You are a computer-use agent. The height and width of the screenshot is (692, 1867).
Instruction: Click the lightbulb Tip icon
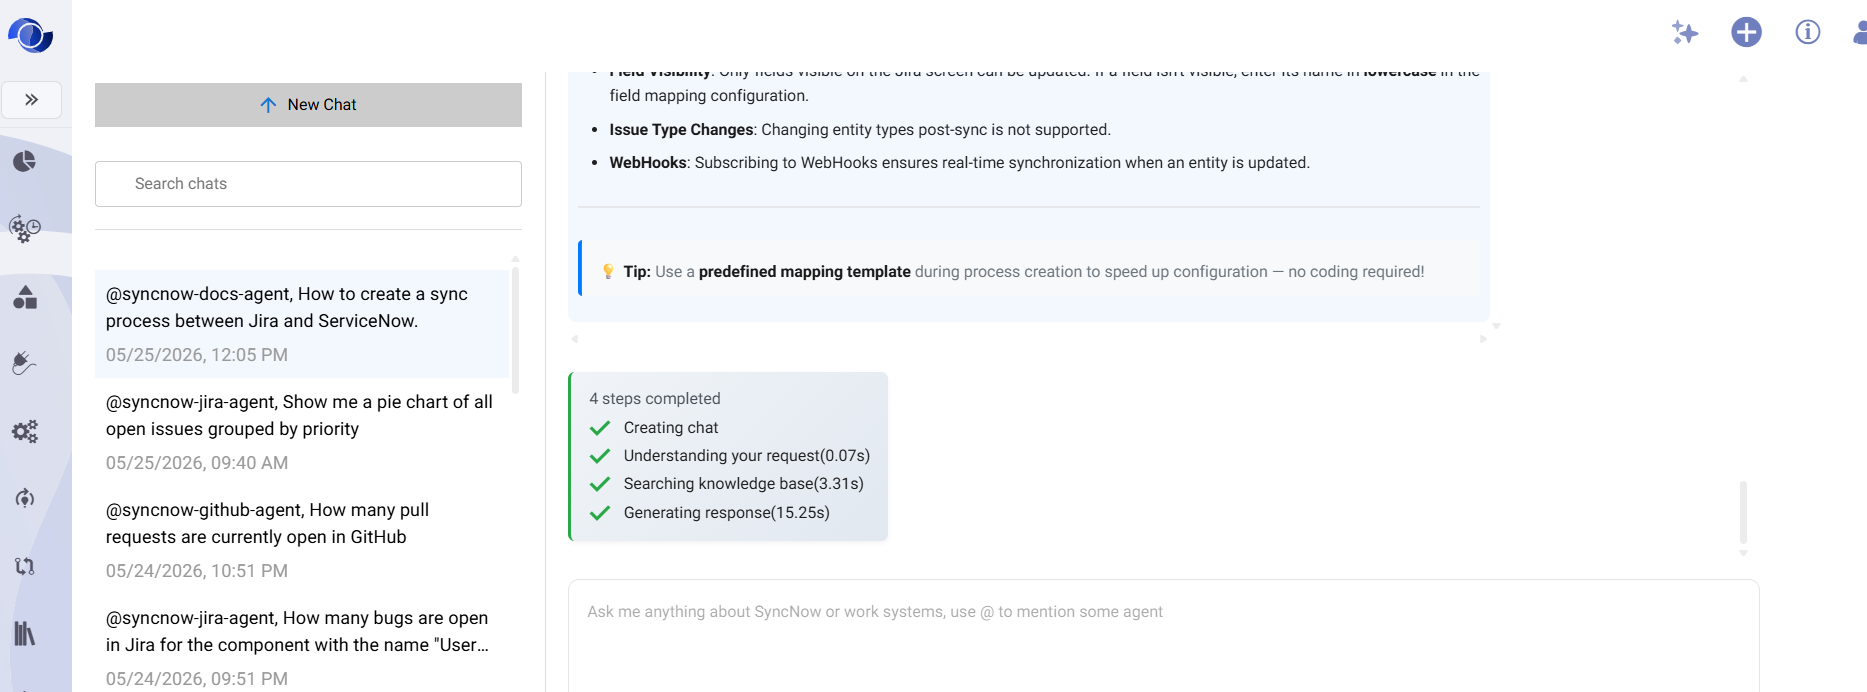tap(608, 271)
